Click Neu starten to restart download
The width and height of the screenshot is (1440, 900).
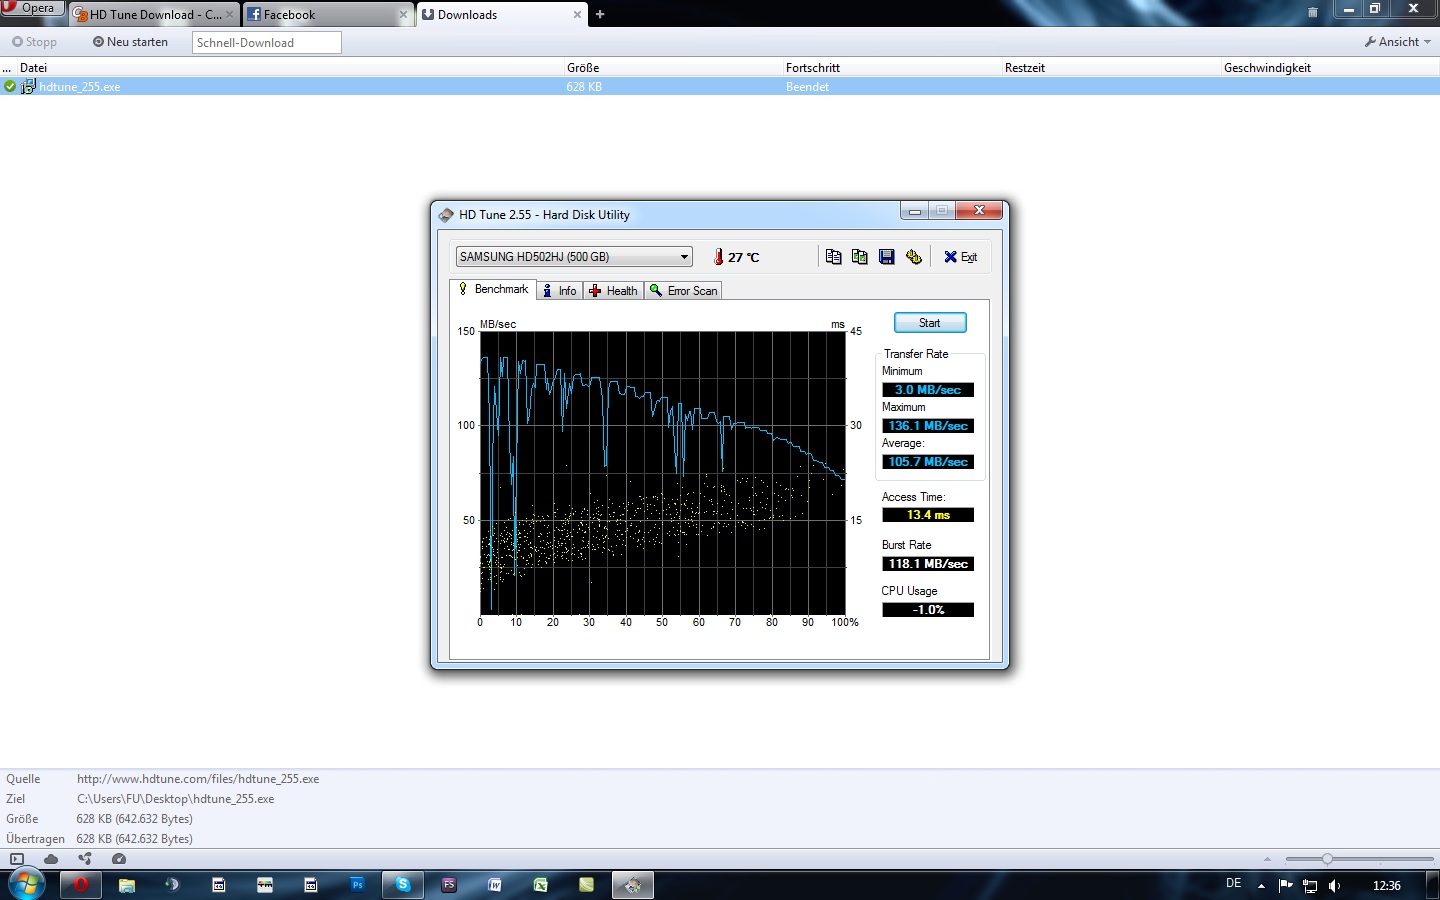point(130,42)
